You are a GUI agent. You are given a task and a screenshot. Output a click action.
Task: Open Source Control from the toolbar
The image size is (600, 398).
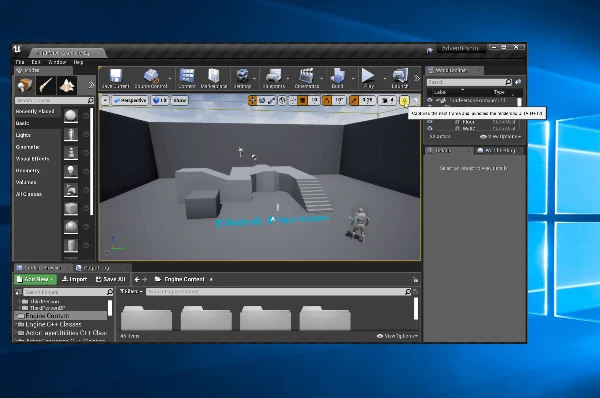(x=151, y=78)
